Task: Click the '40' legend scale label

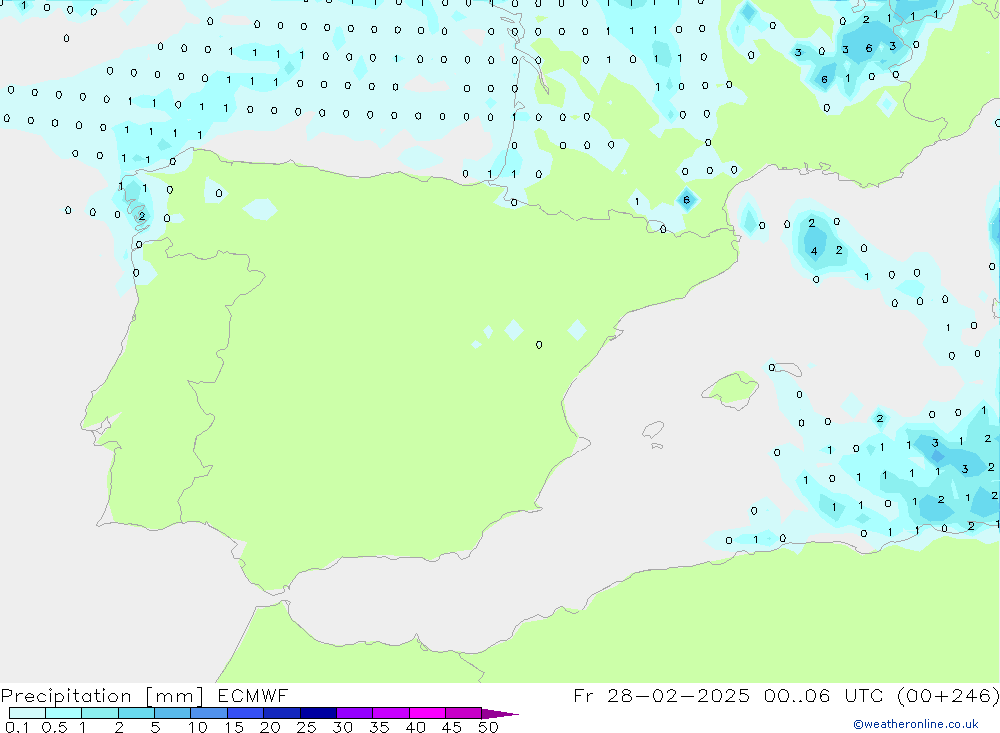Action: coord(416,727)
